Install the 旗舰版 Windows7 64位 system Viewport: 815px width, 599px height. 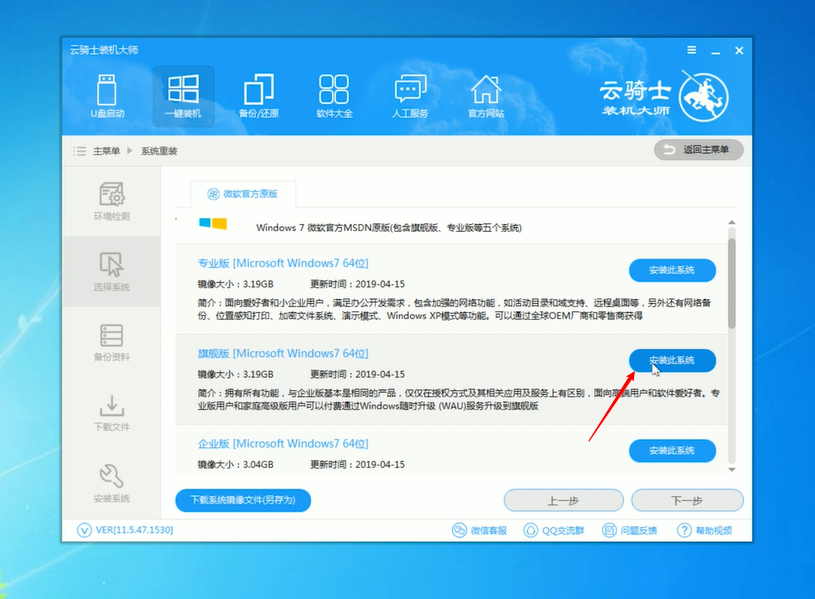672,360
